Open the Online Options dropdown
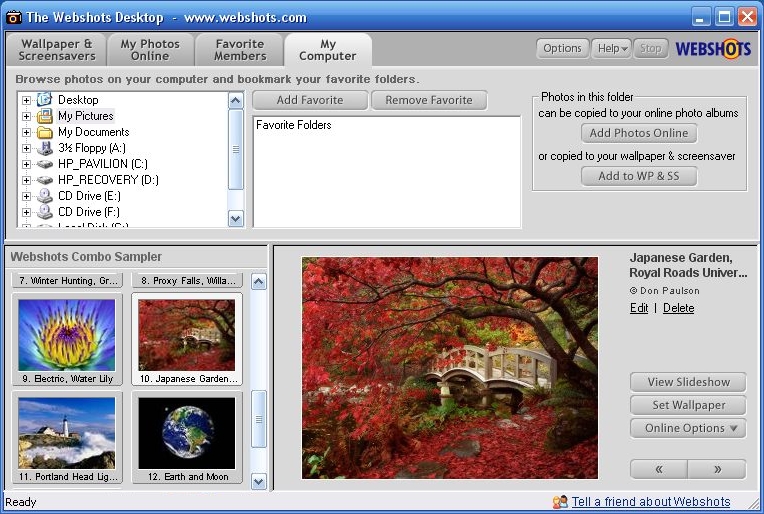764x514 pixels. coord(688,428)
